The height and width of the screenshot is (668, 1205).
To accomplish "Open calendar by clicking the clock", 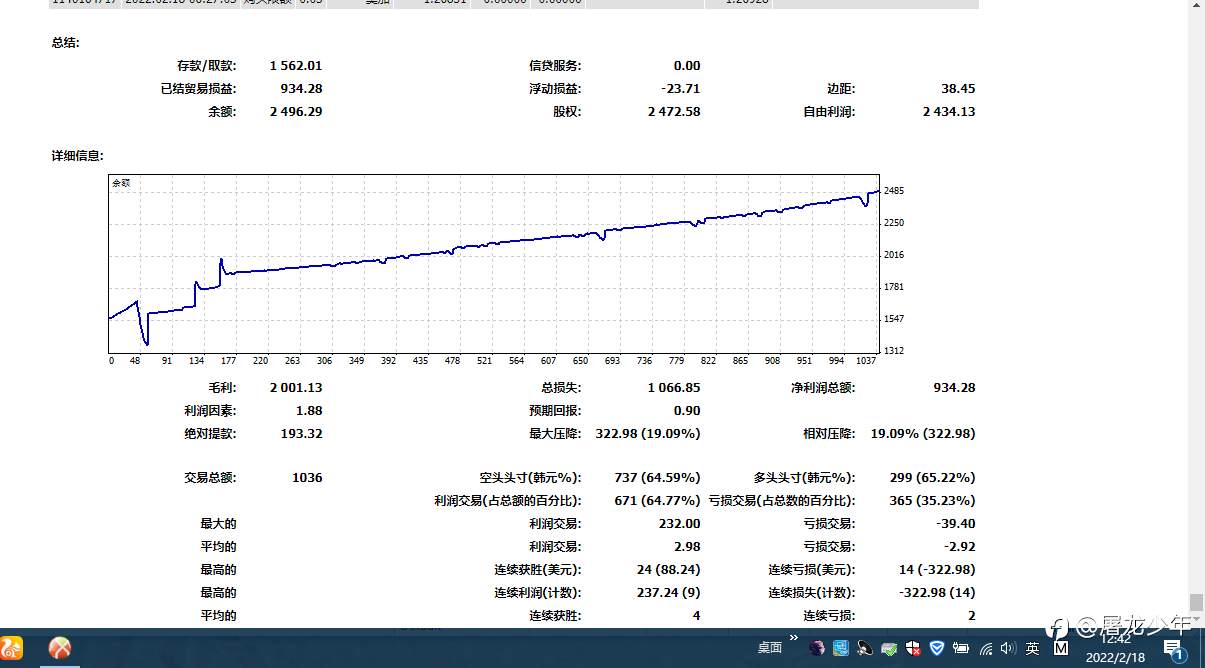I will click(1117, 652).
